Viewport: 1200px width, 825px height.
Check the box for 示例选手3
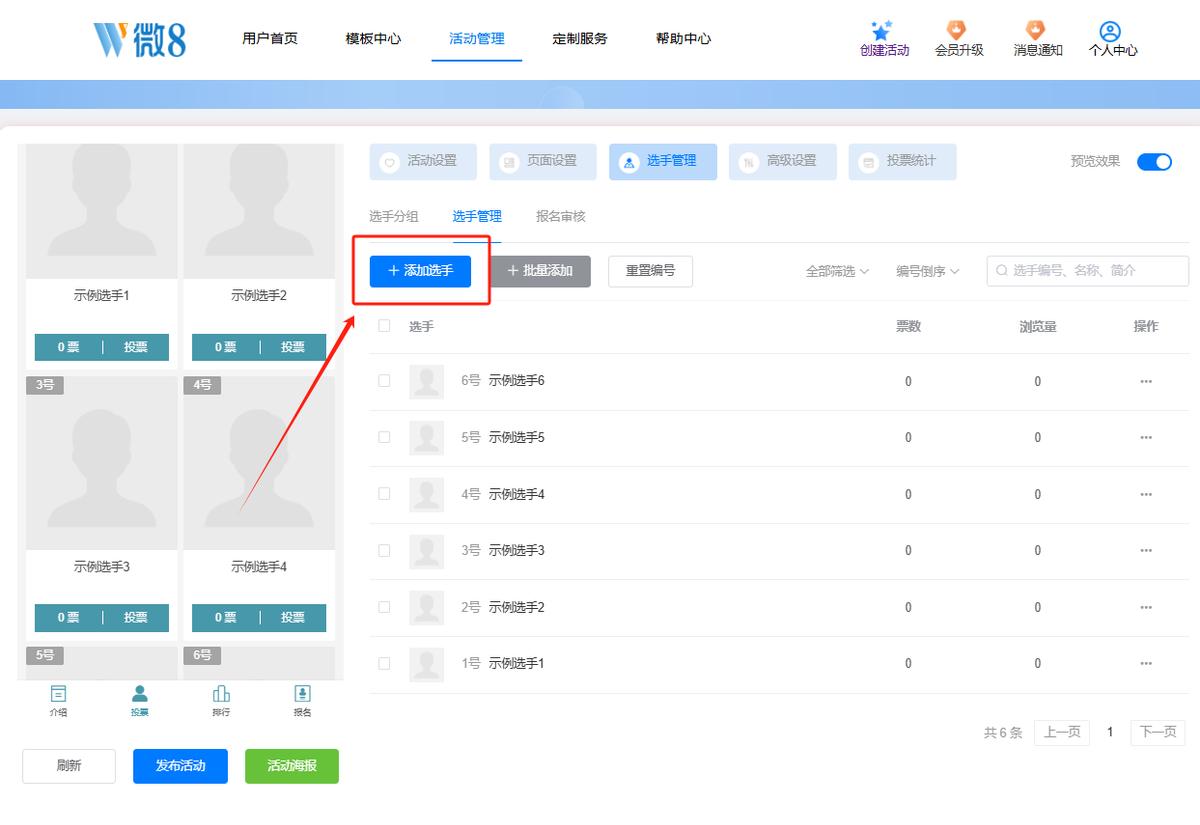384,550
